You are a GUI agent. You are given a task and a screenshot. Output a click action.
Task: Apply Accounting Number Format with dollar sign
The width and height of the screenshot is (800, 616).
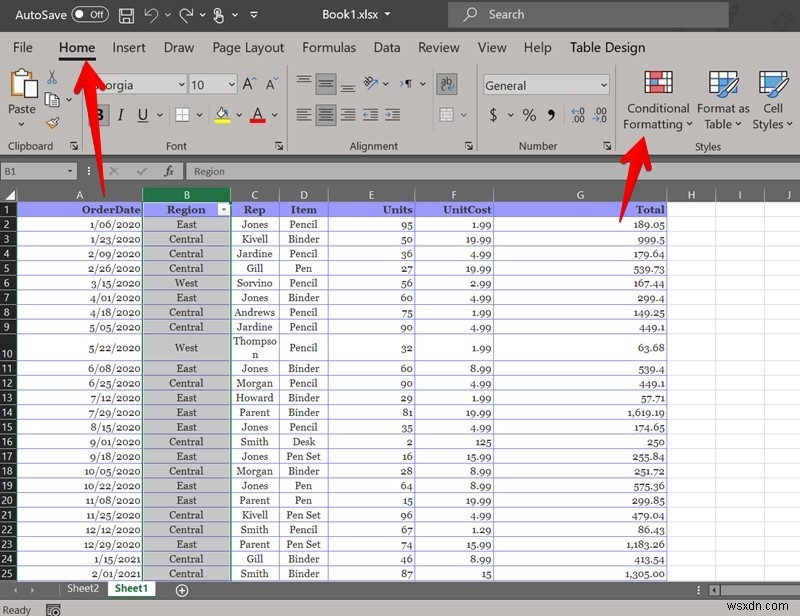[493, 116]
